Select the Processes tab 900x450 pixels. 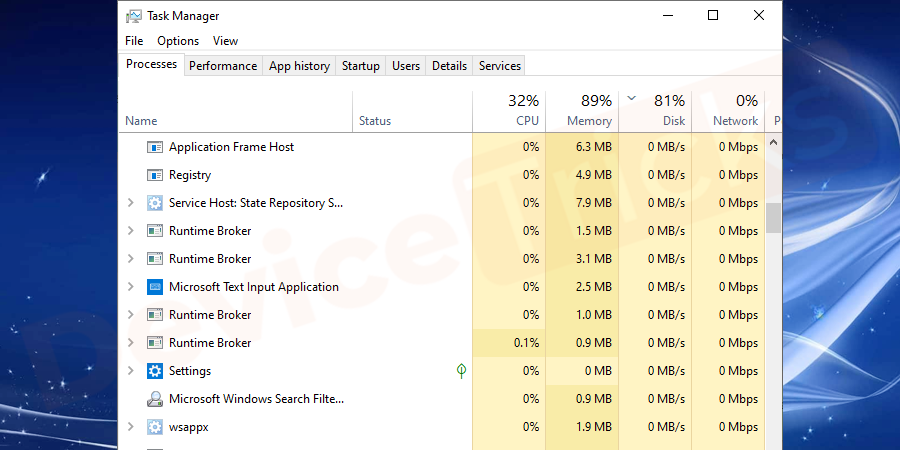(x=152, y=64)
